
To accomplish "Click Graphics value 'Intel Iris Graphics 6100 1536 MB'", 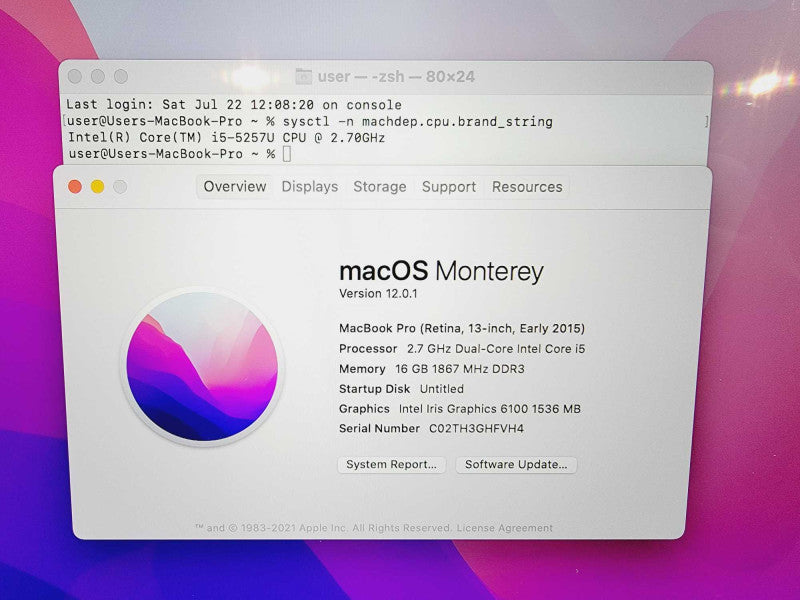I will tap(490, 409).
